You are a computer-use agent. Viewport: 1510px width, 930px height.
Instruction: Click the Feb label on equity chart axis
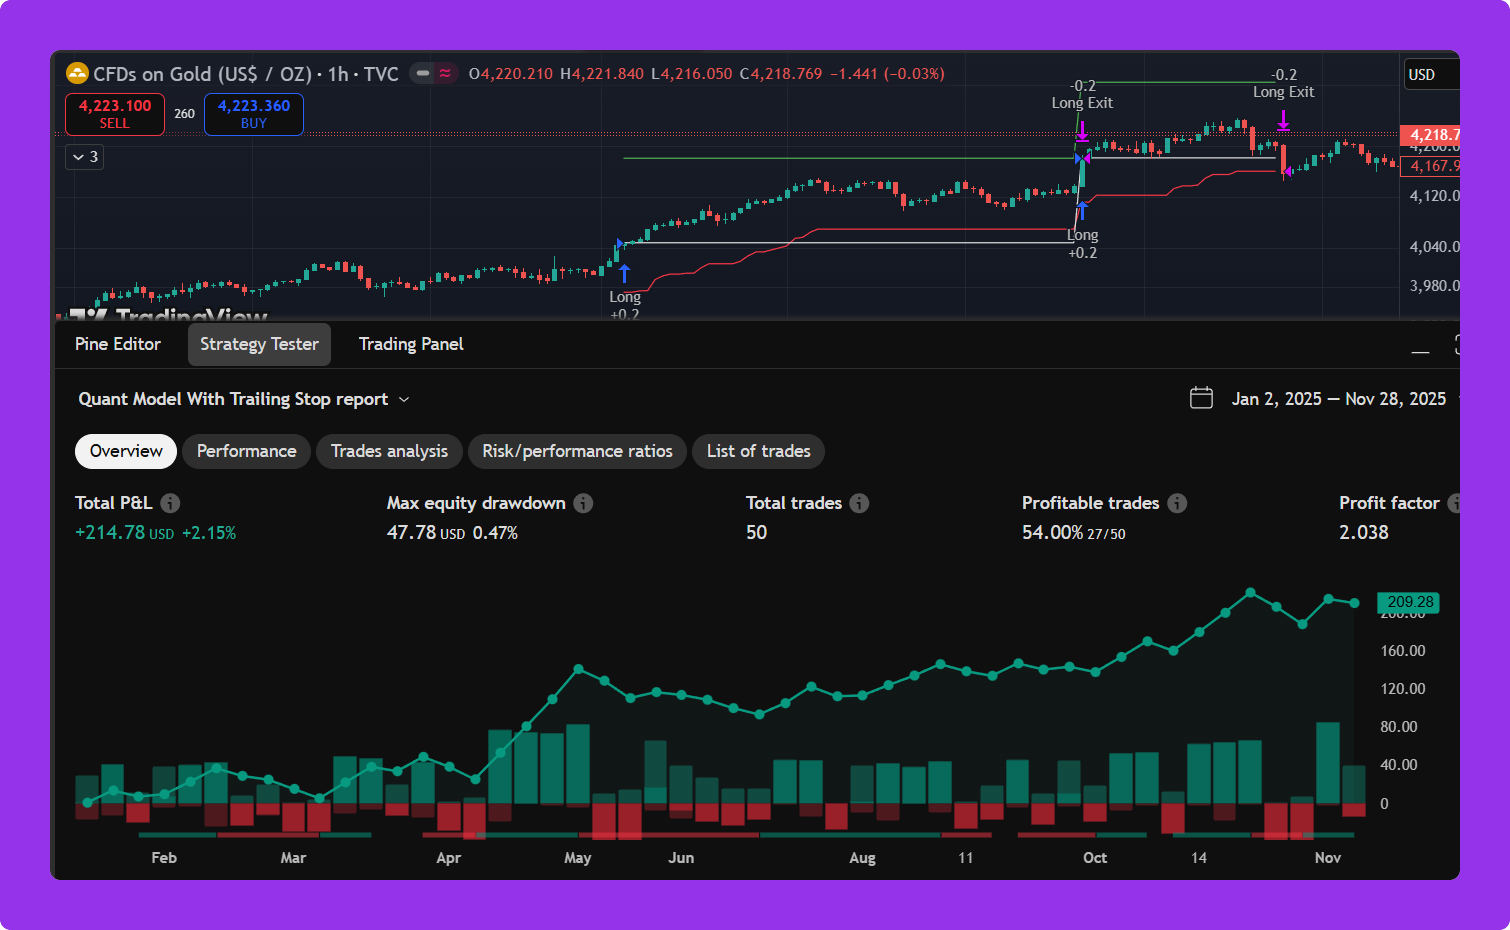[164, 858]
